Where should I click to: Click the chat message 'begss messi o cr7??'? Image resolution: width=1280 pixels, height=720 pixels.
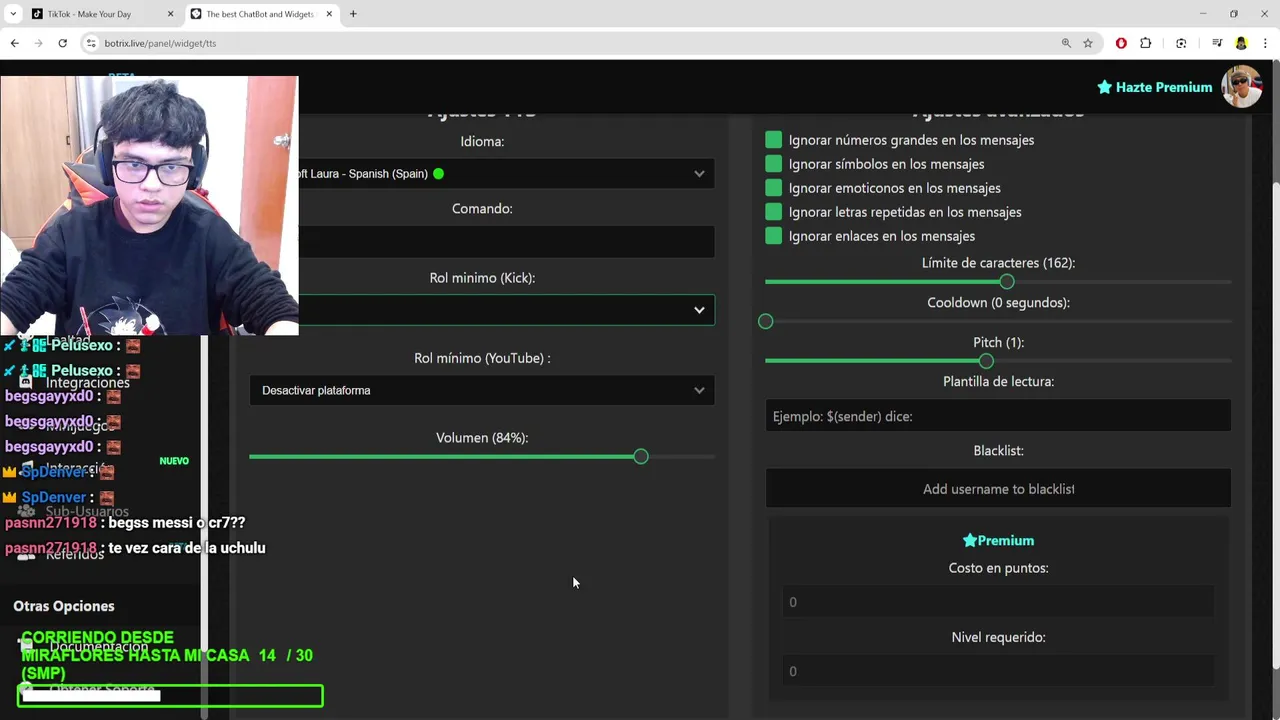tap(177, 523)
